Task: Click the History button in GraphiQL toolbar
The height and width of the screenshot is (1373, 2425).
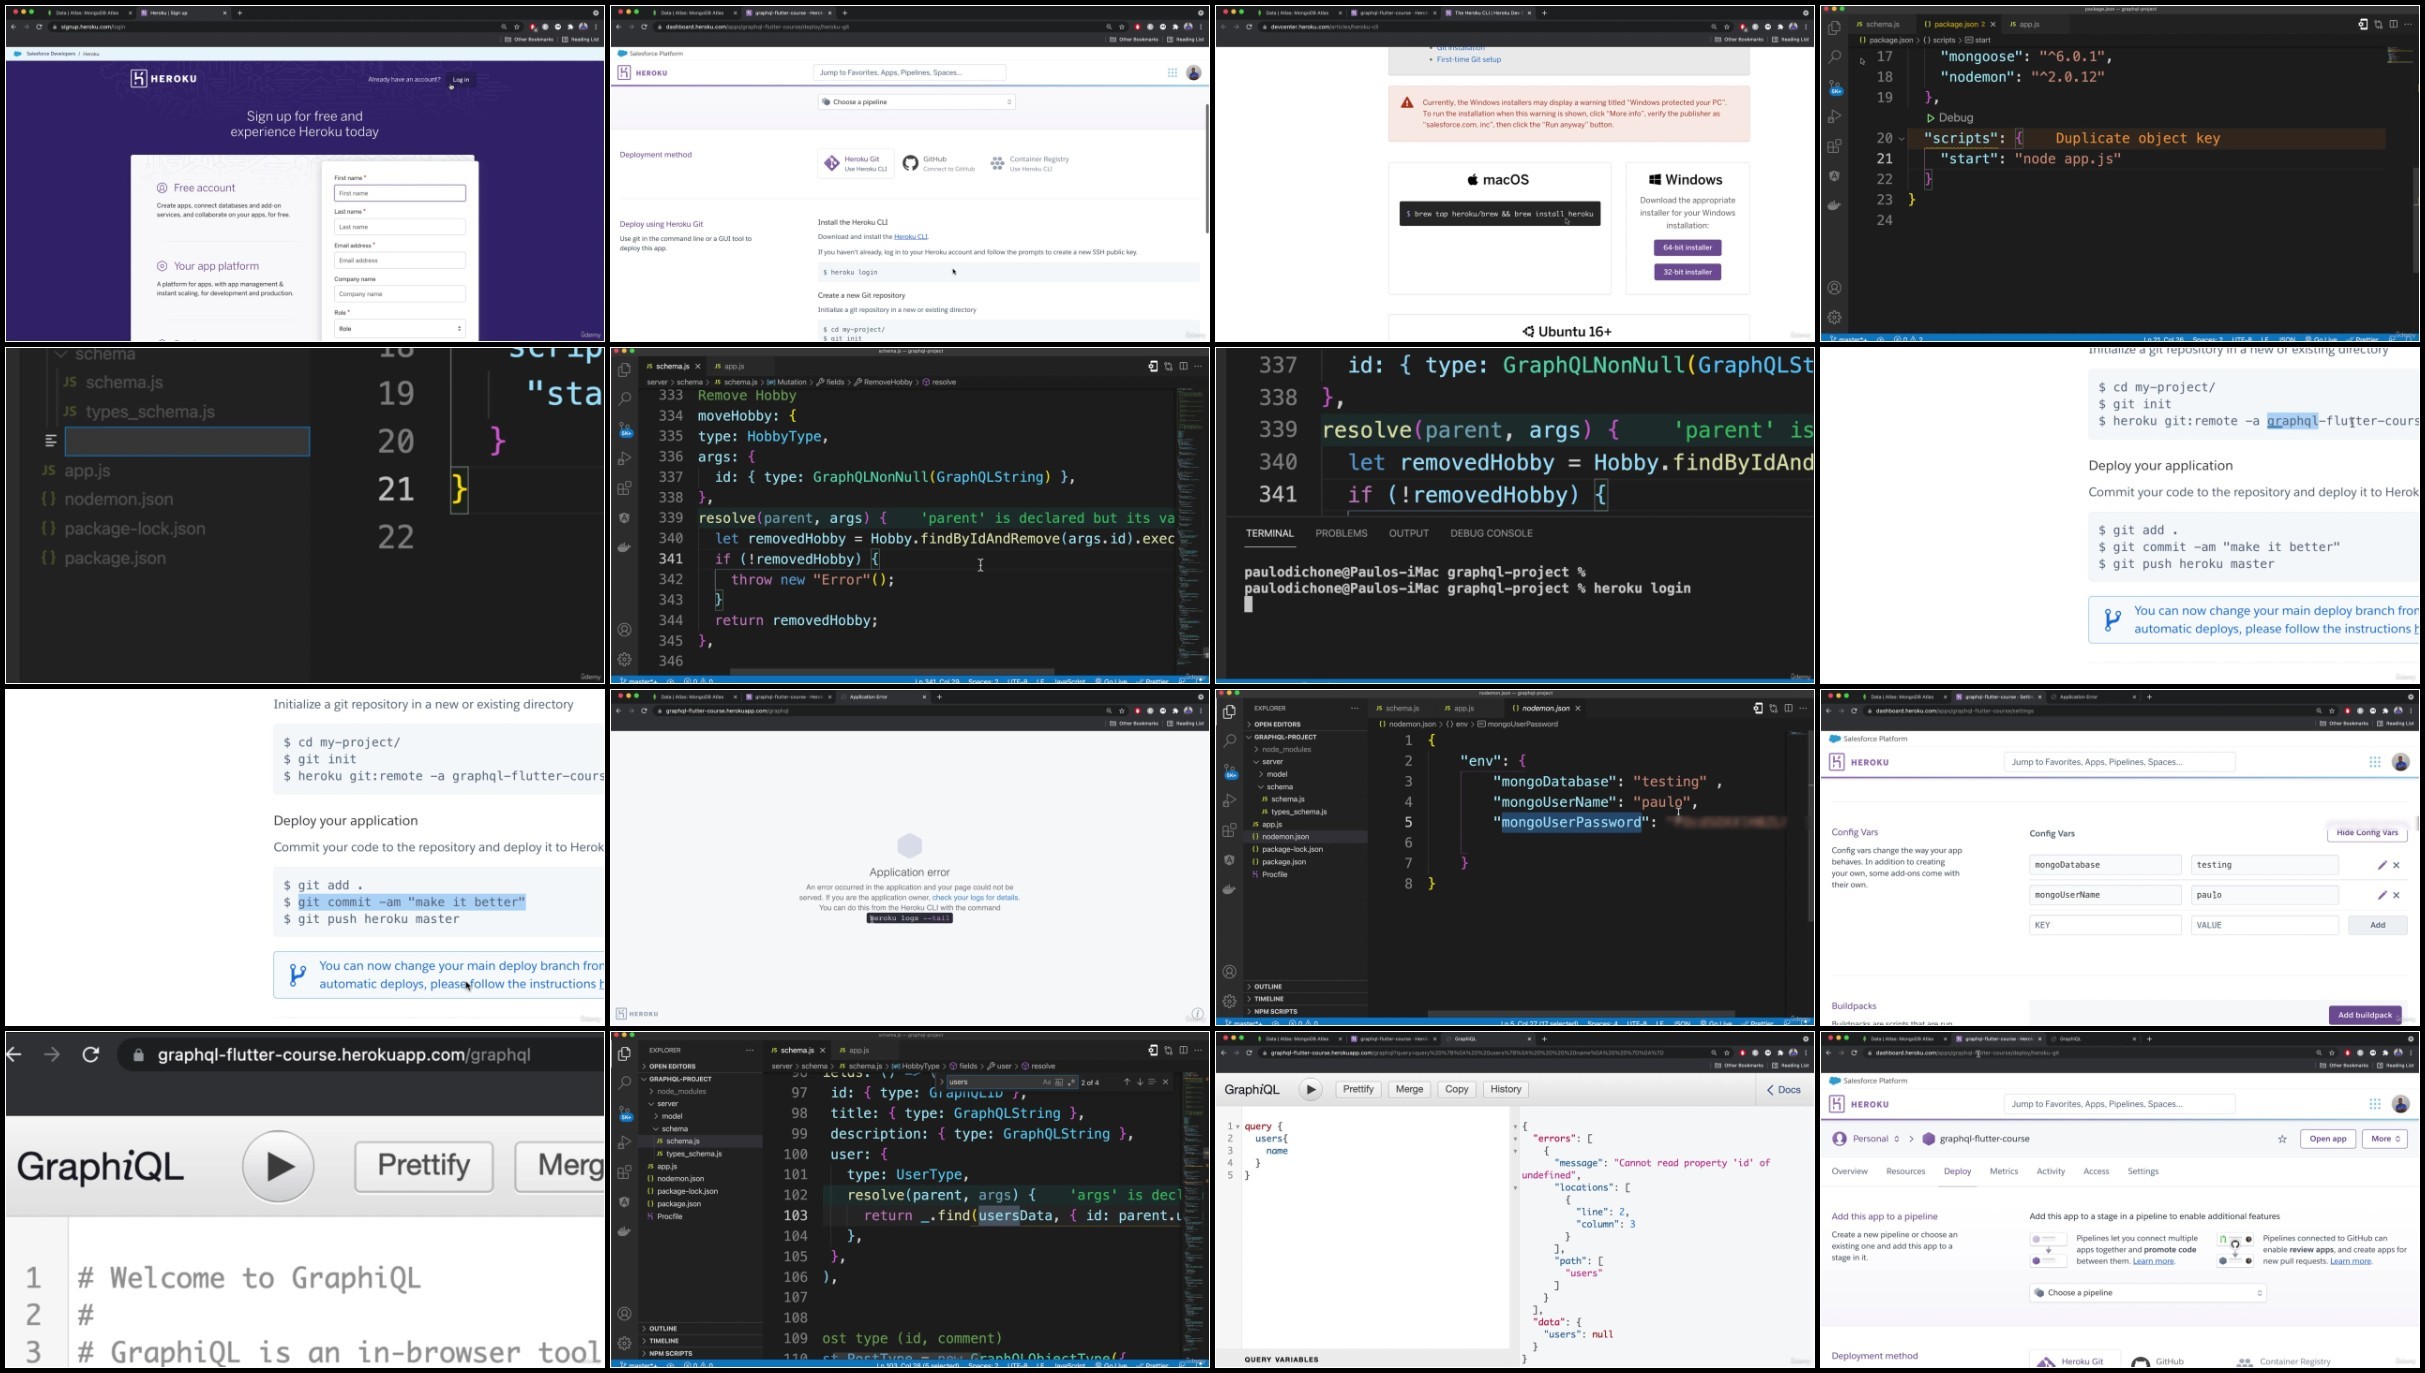Action: [1505, 1089]
